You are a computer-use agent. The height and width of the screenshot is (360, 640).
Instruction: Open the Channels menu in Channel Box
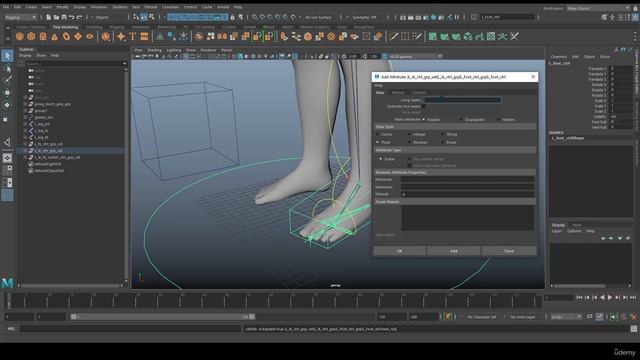(559, 57)
